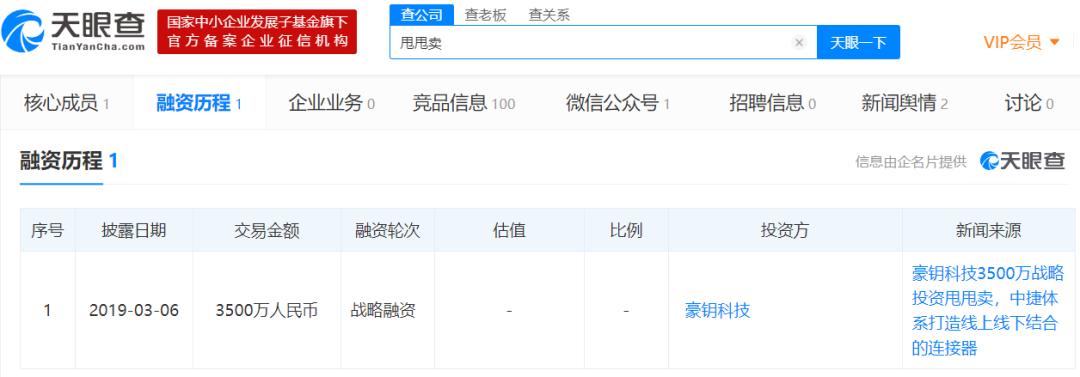Click the red 官方备案企业征信机构 banner
This screenshot has height=377, width=1080.
[x=257, y=32]
